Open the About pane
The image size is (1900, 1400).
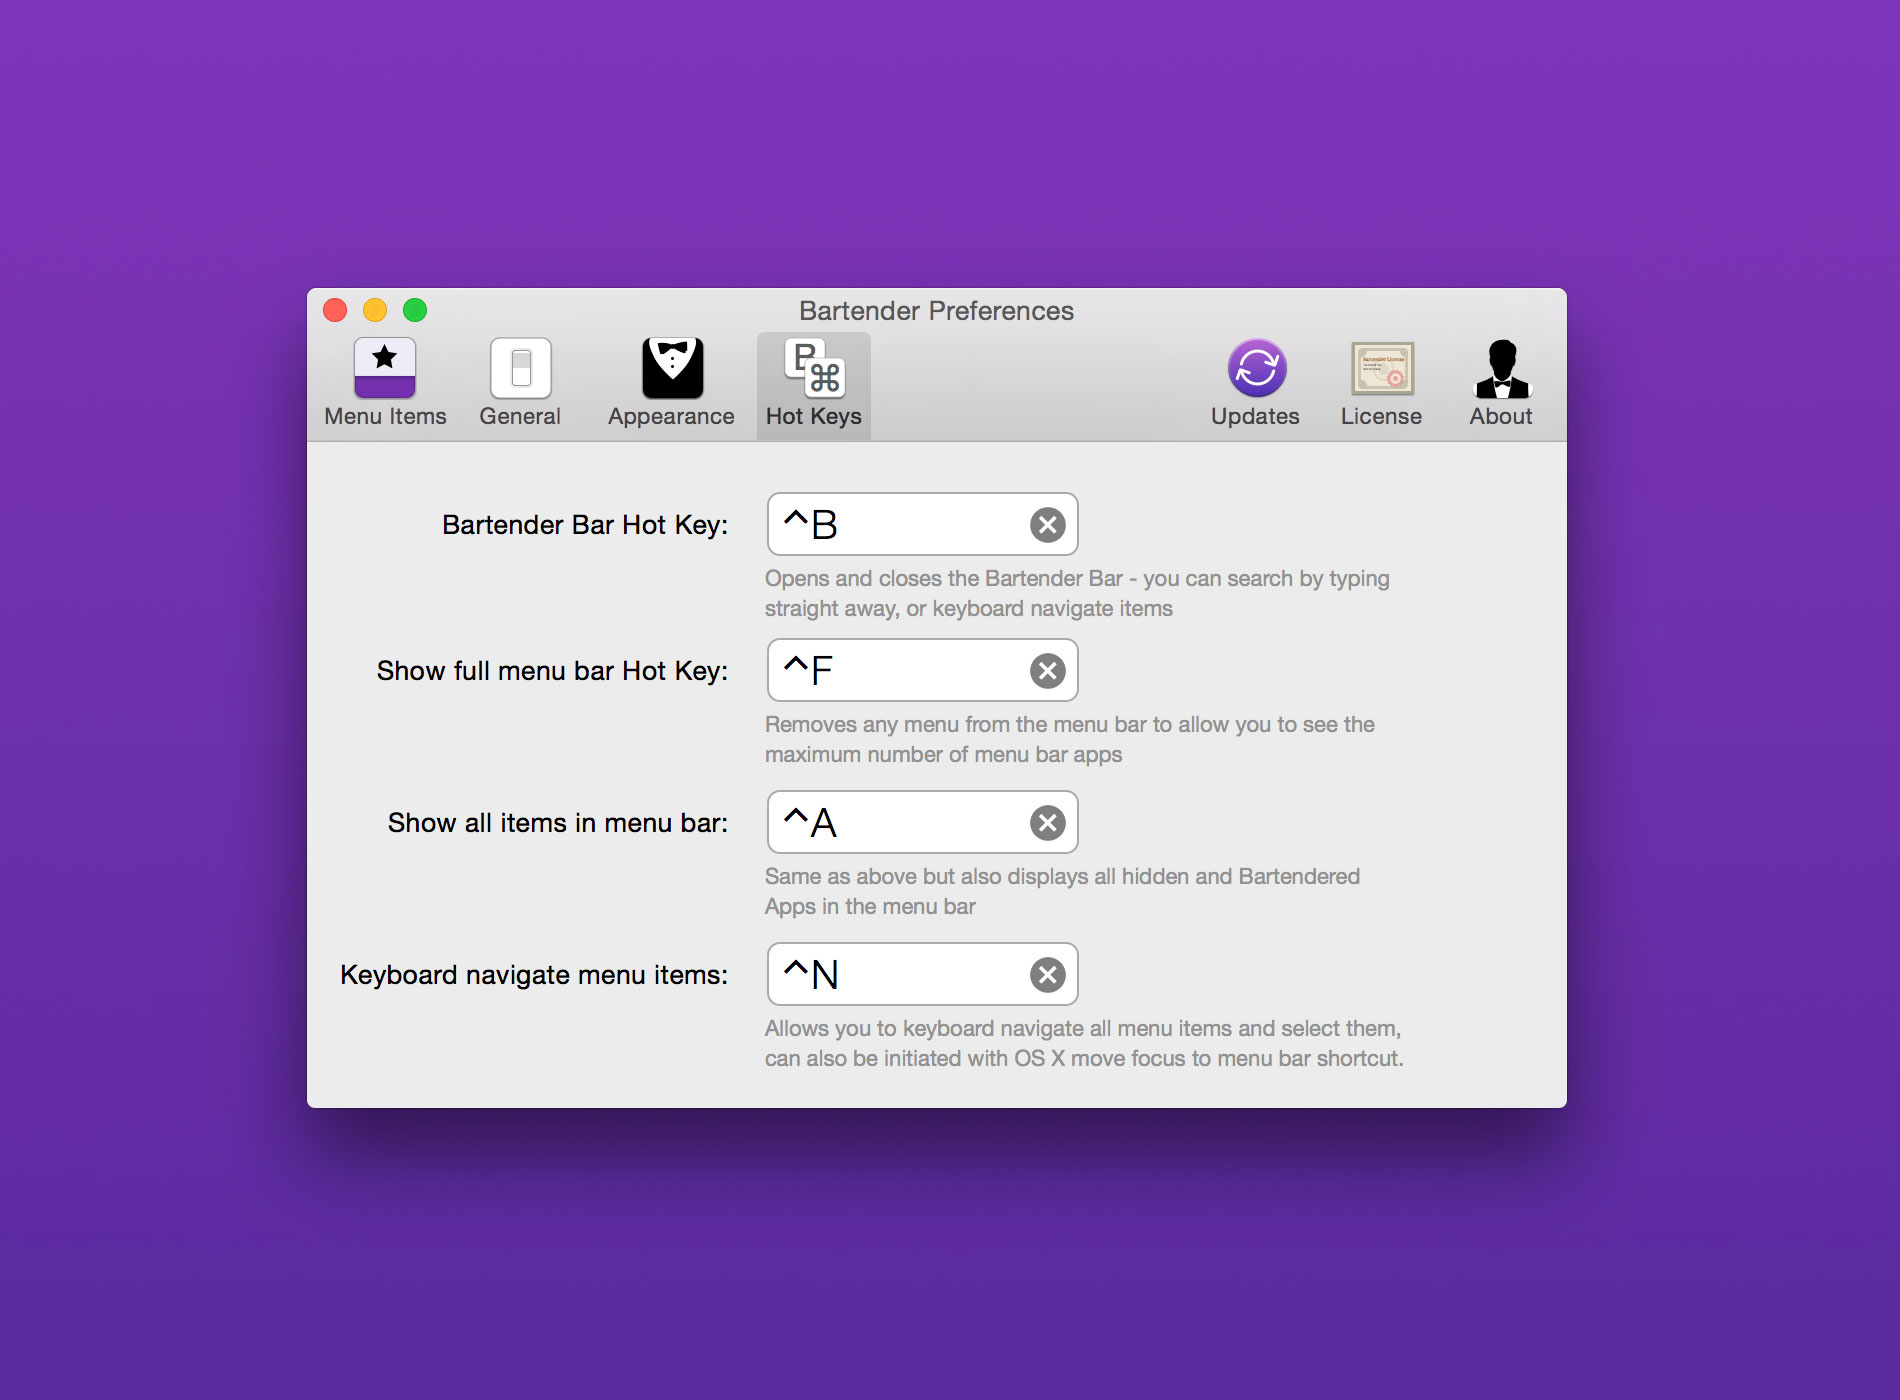point(1500,383)
